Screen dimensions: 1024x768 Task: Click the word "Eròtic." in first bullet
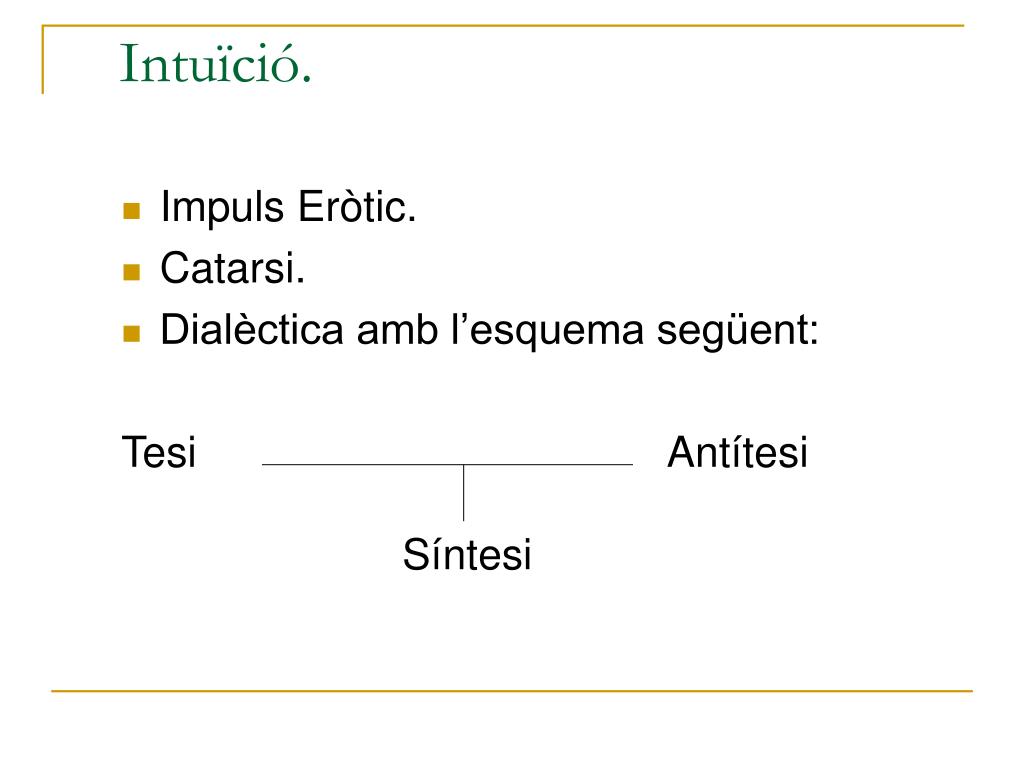pos(357,207)
